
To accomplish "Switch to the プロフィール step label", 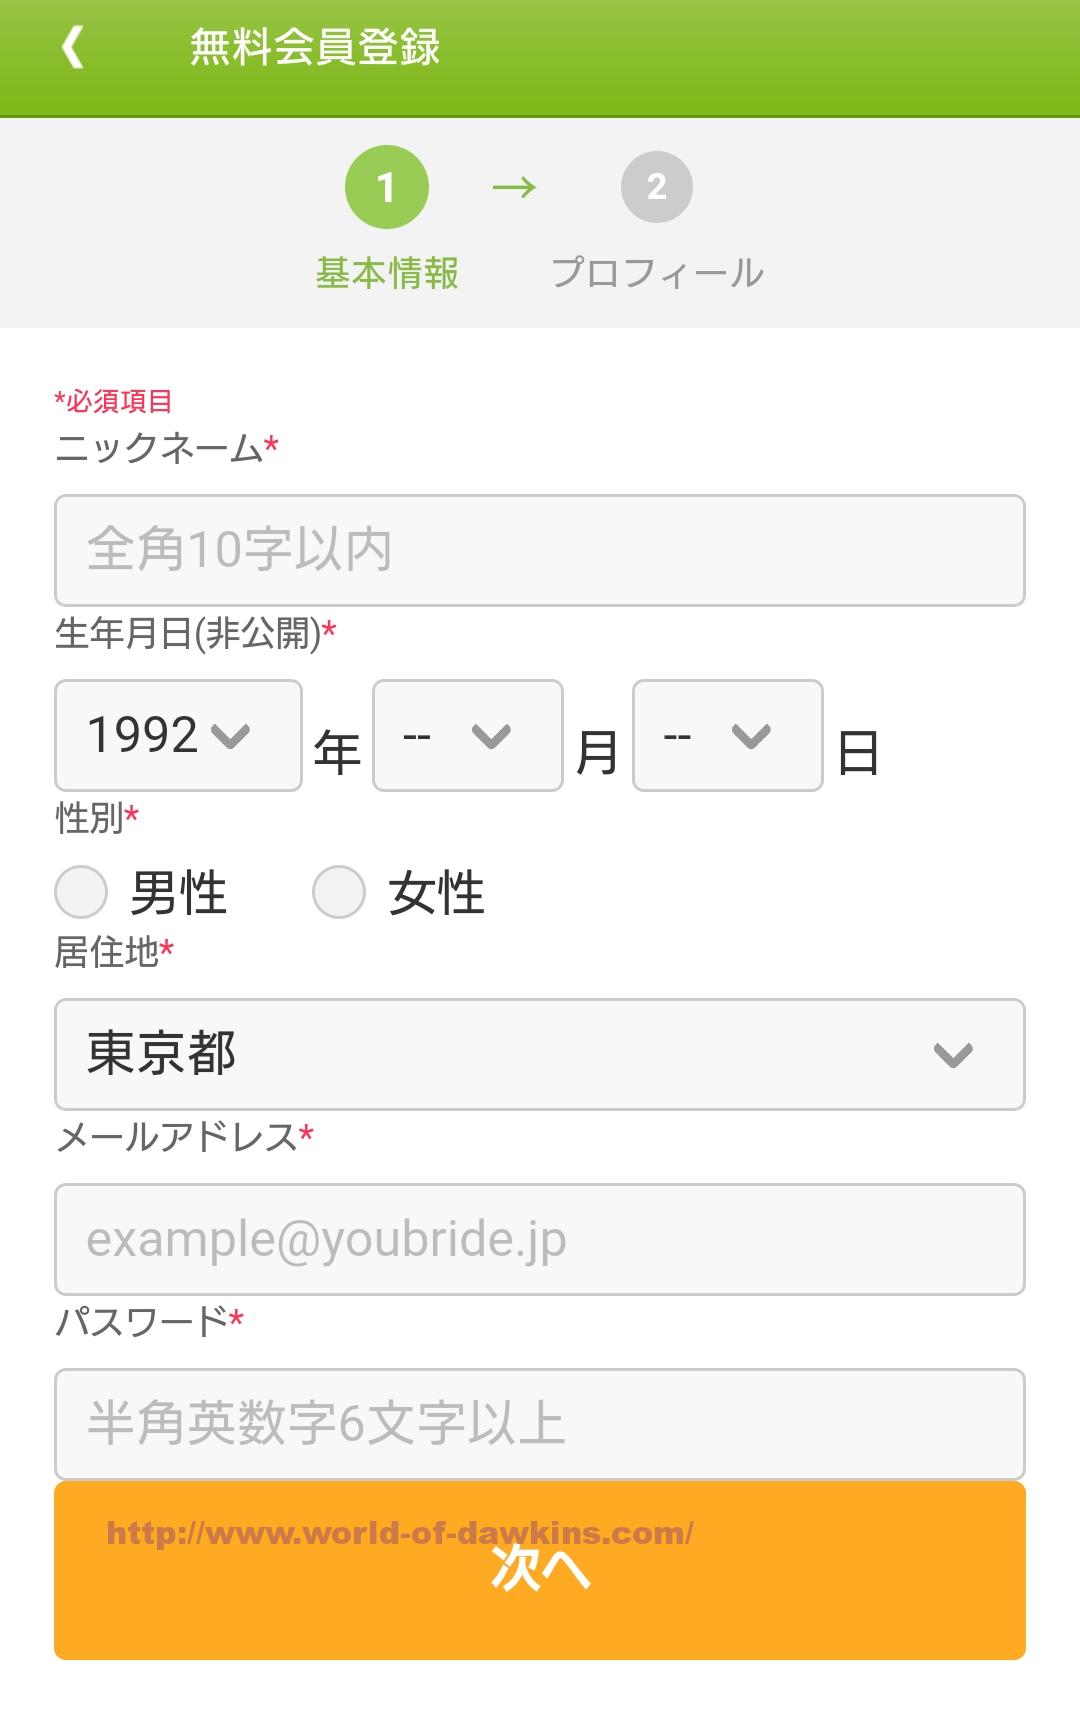I will tap(657, 273).
